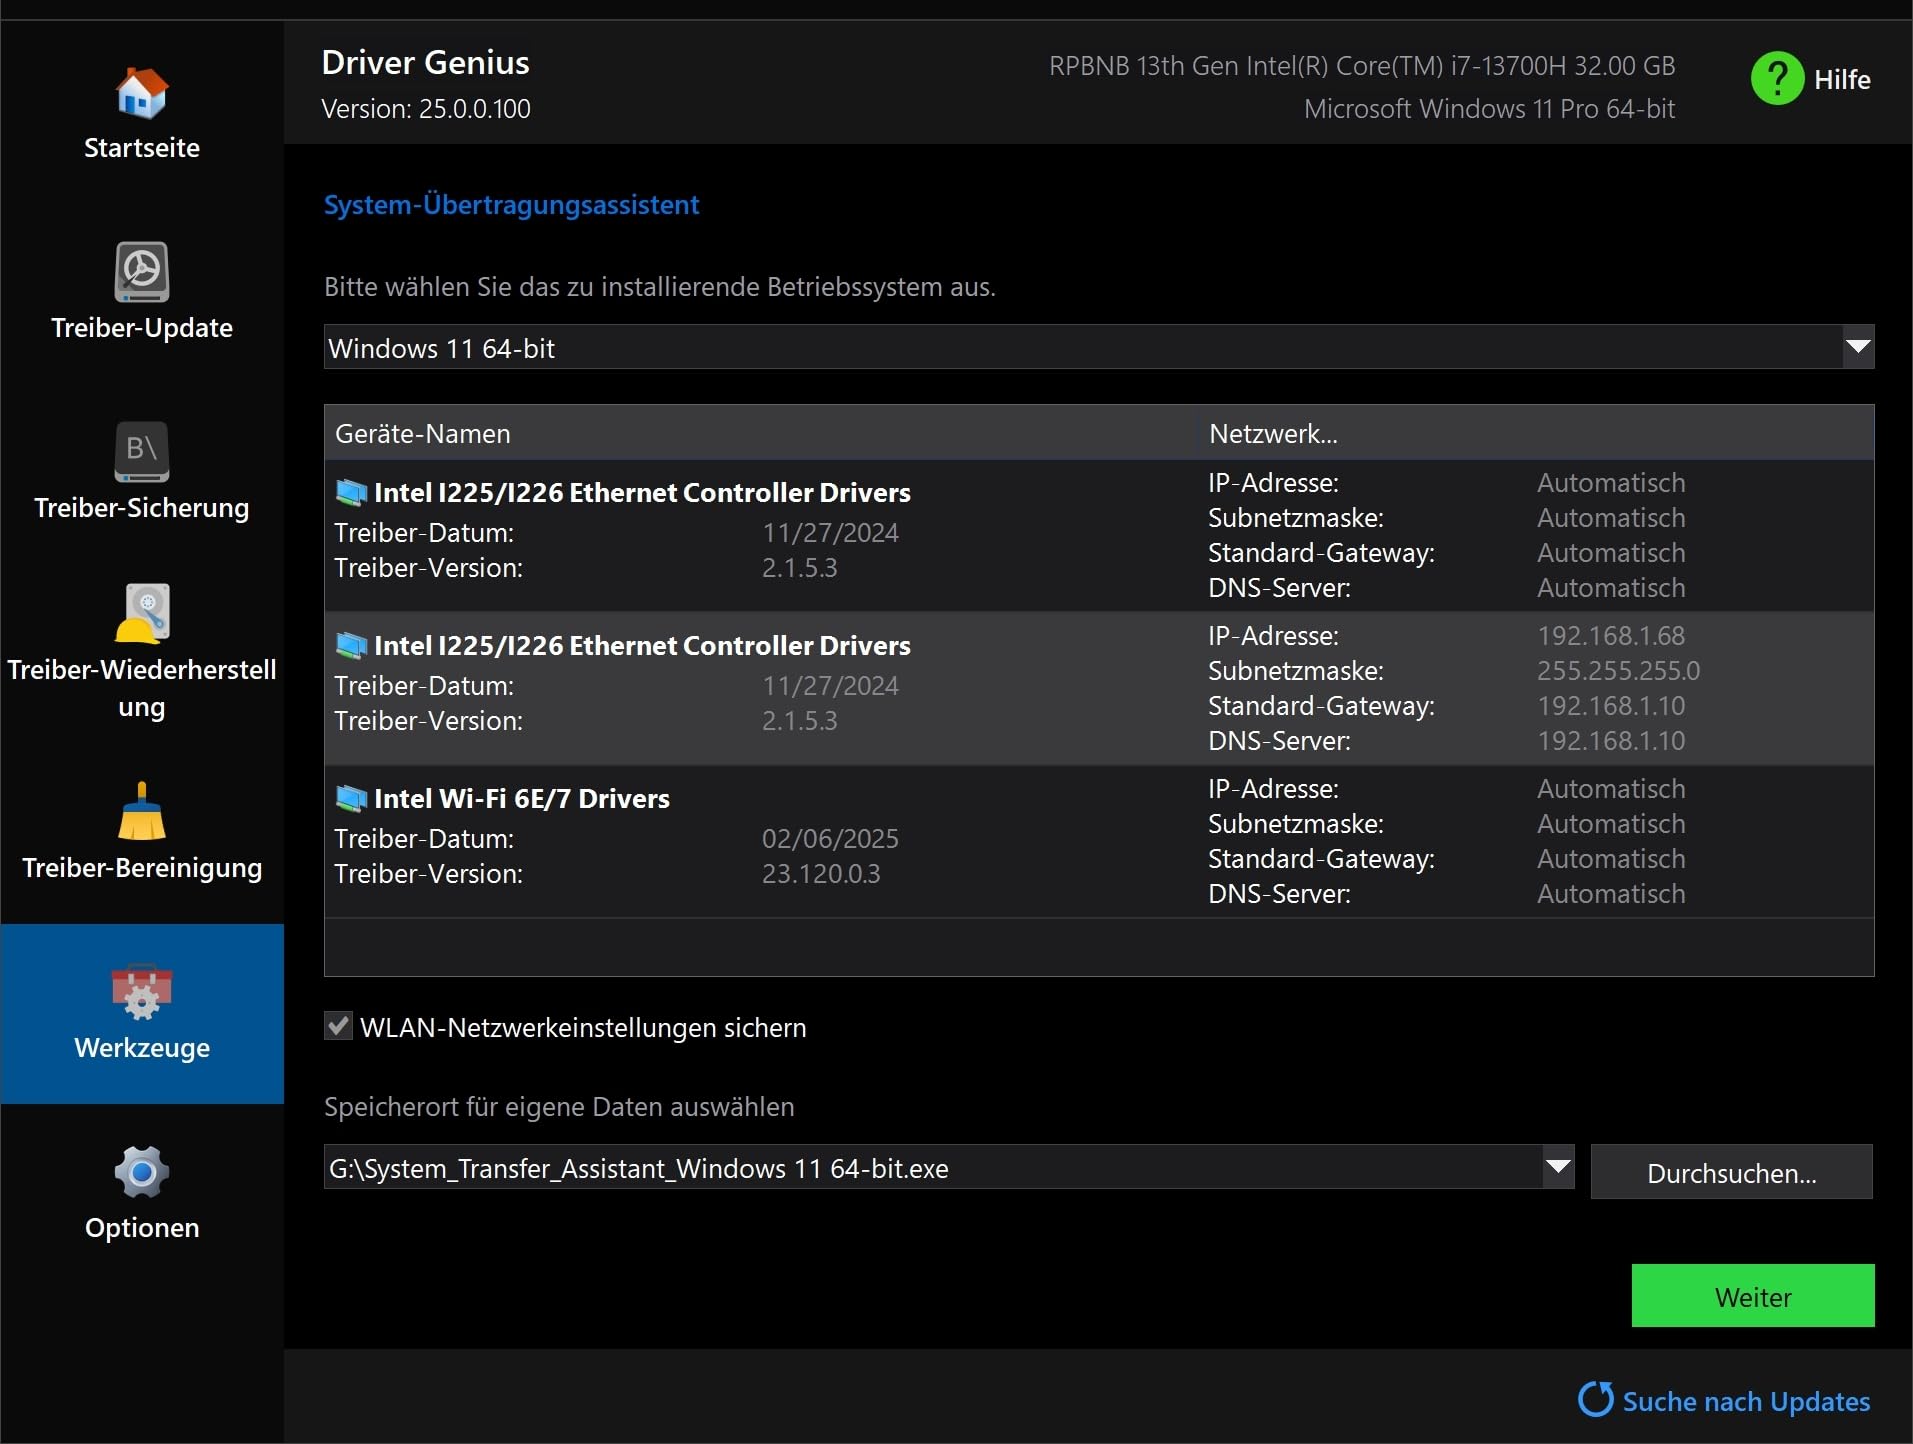
Task: Click the Werkzeuge toolbox icon
Action: click(x=142, y=992)
